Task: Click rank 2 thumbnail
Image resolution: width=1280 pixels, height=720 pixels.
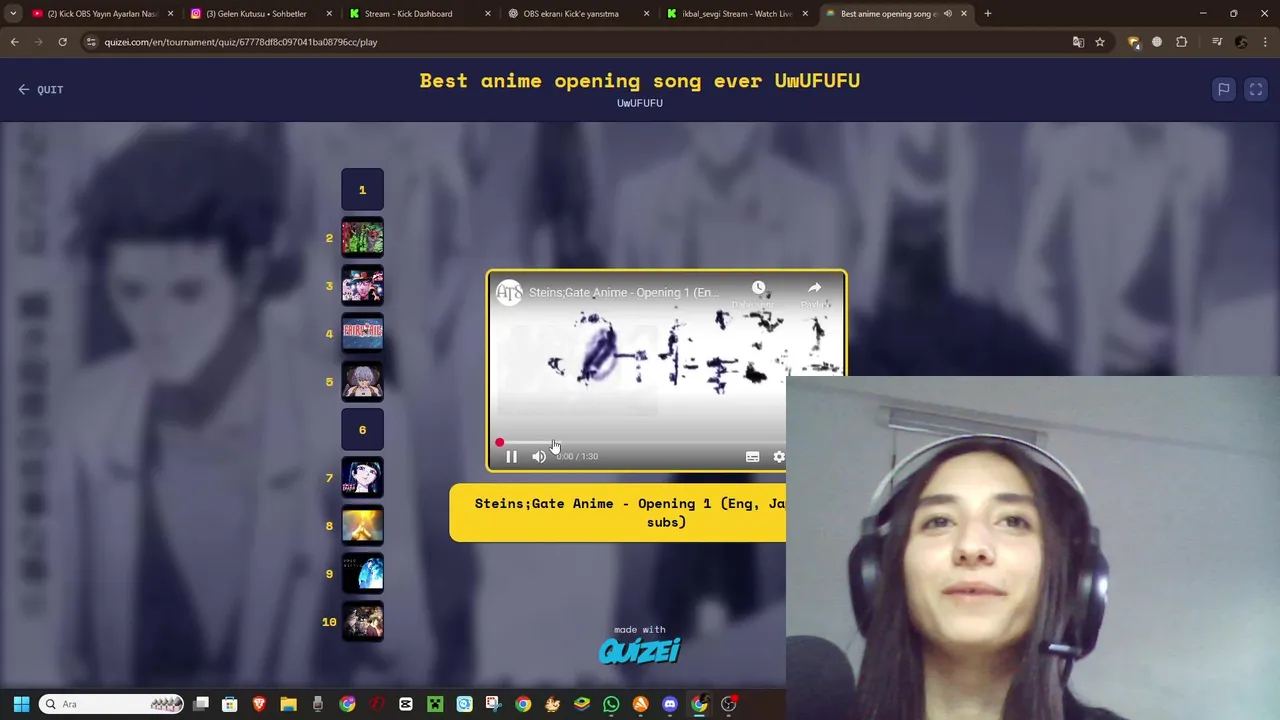Action: tap(362, 238)
